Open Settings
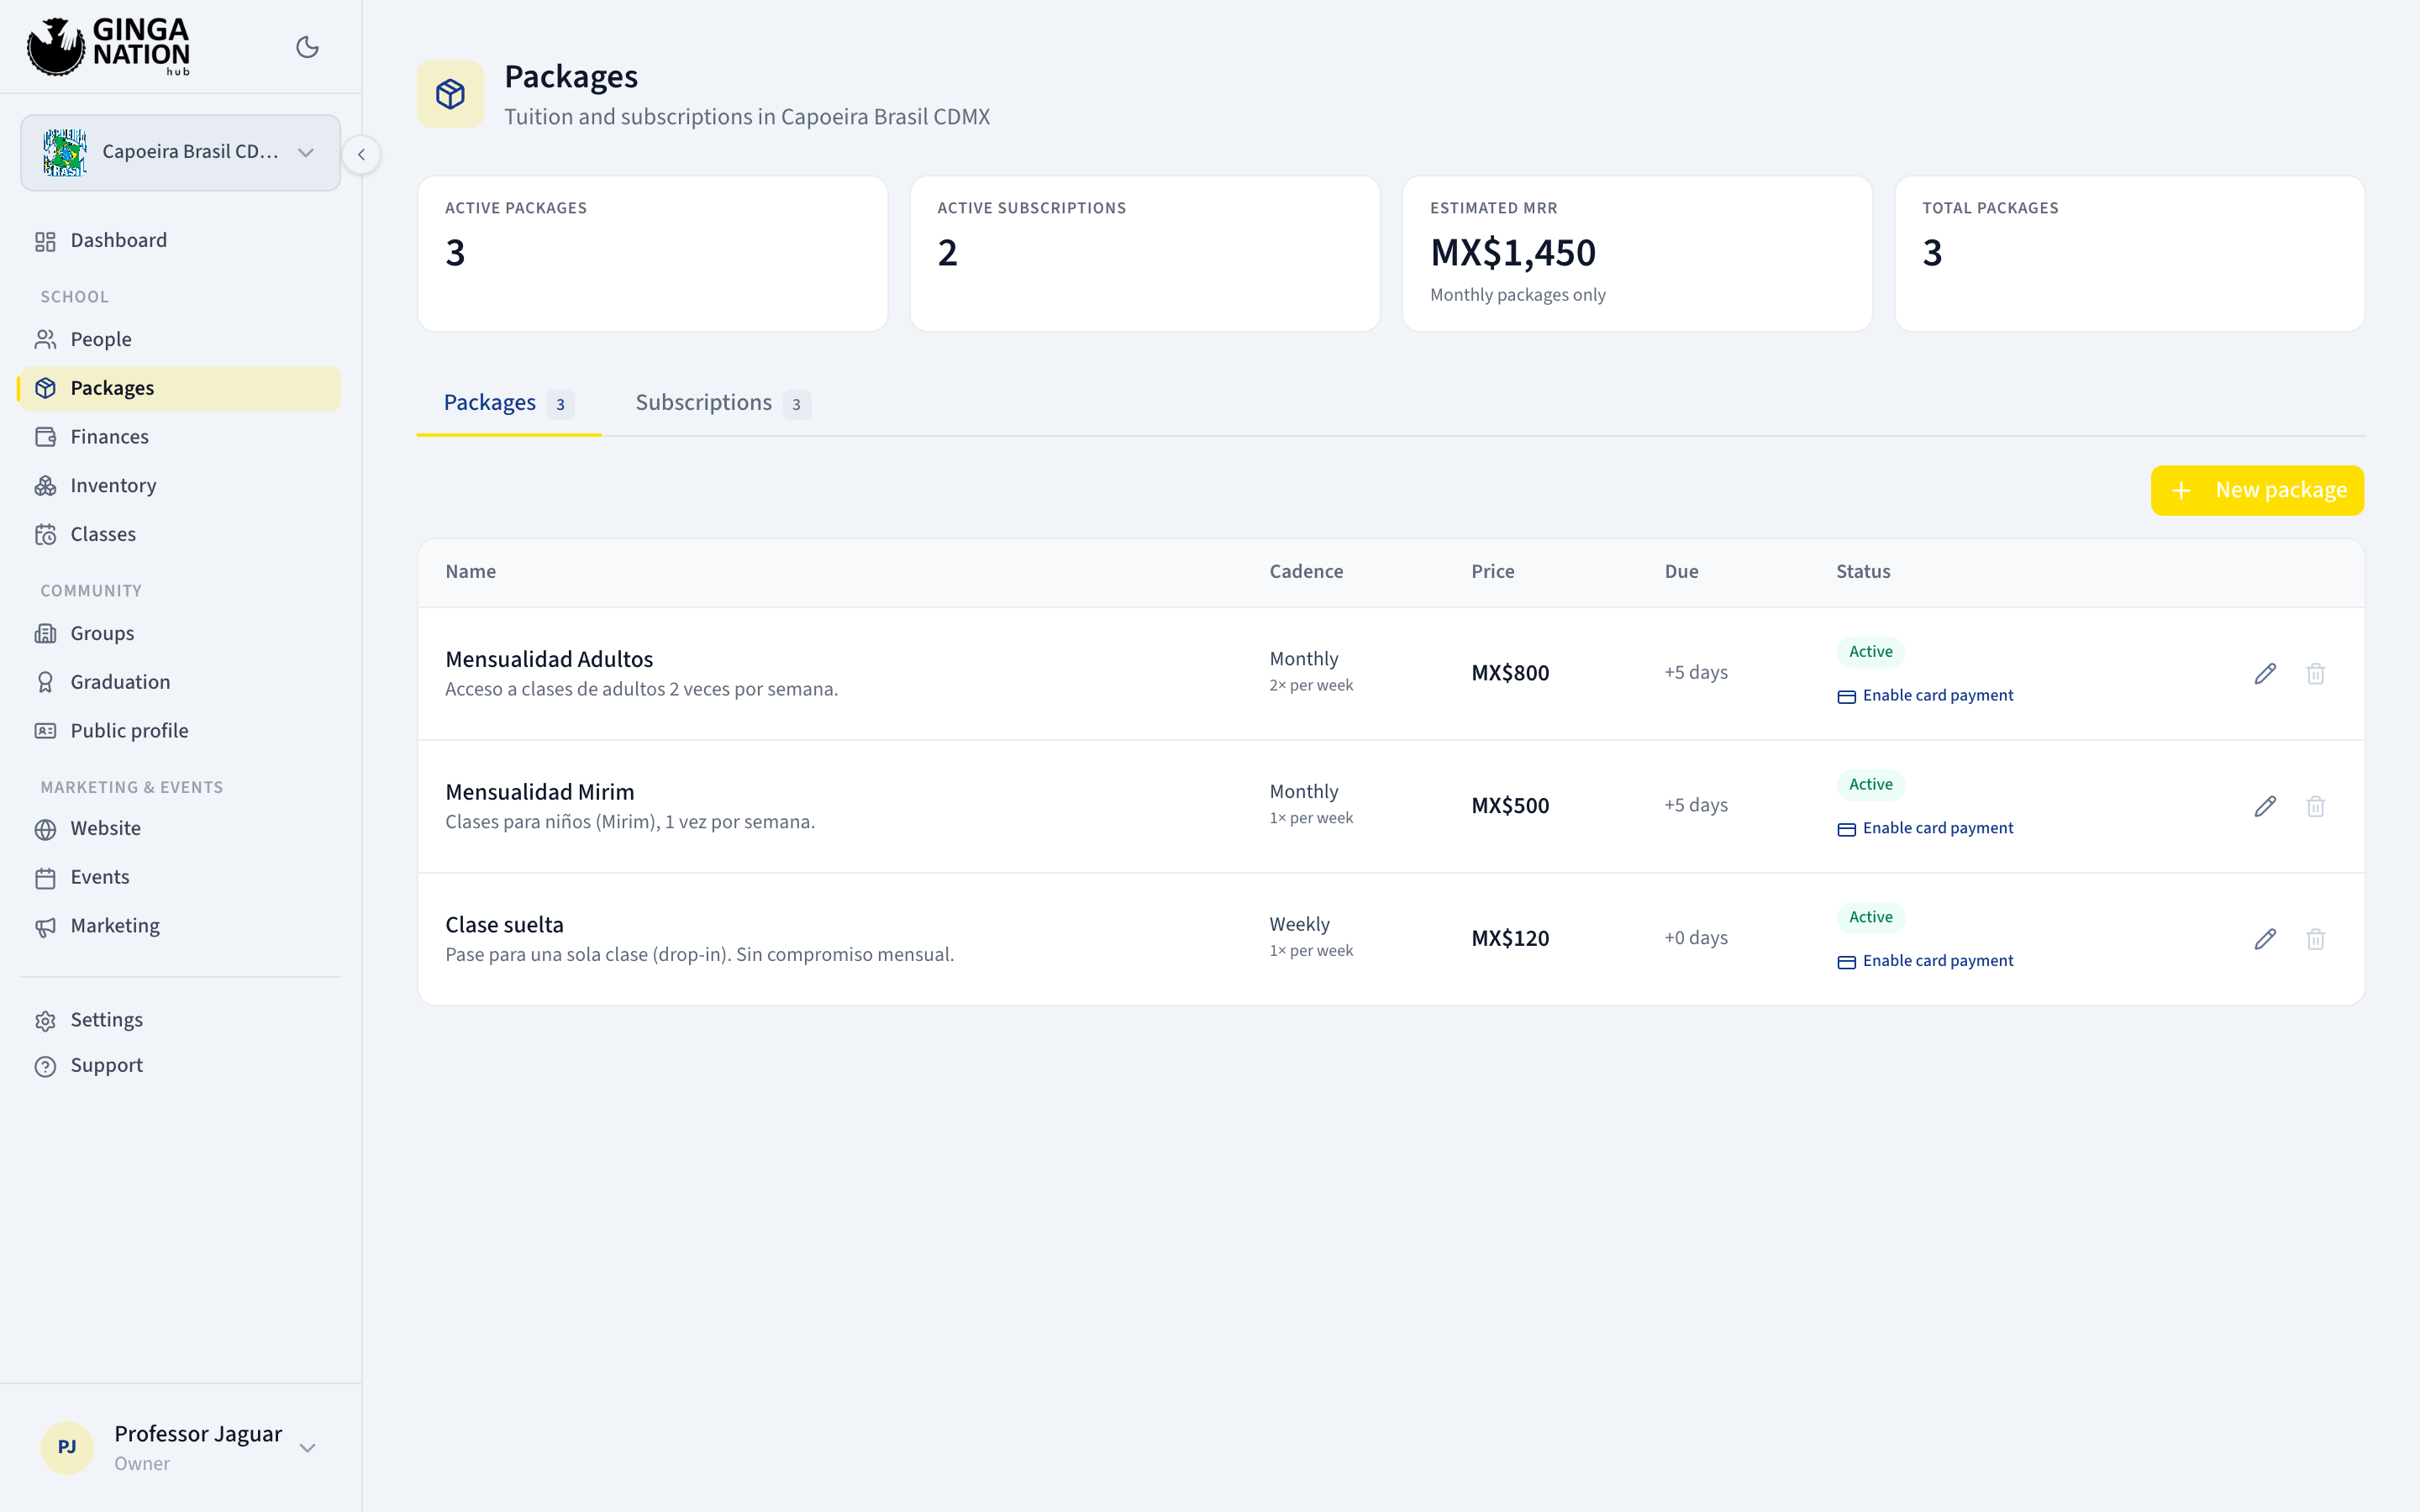 (x=180, y=1020)
